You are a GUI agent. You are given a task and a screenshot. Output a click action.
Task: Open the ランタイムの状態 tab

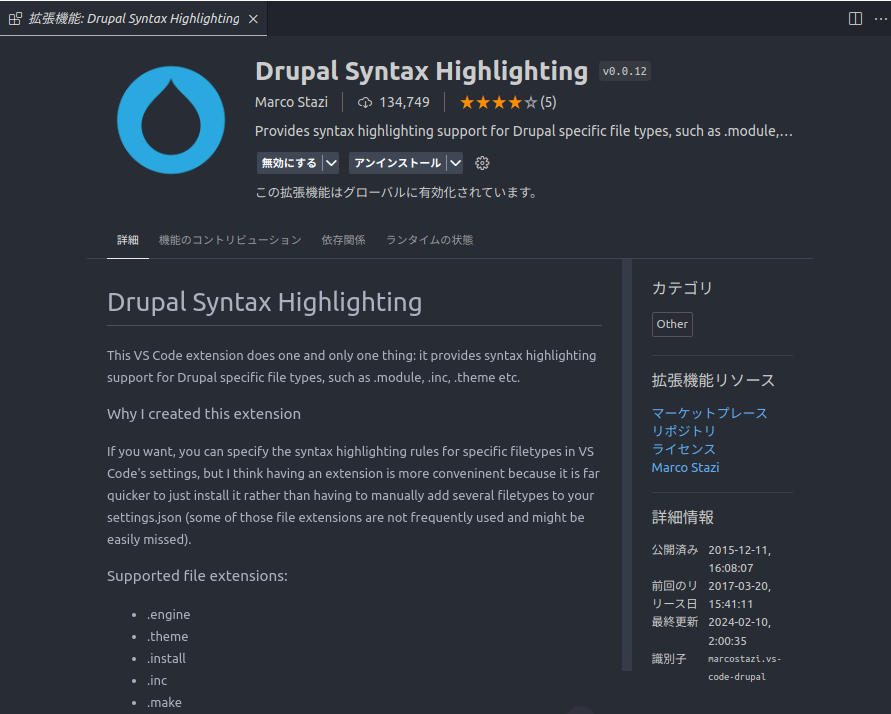pos(430,240)
